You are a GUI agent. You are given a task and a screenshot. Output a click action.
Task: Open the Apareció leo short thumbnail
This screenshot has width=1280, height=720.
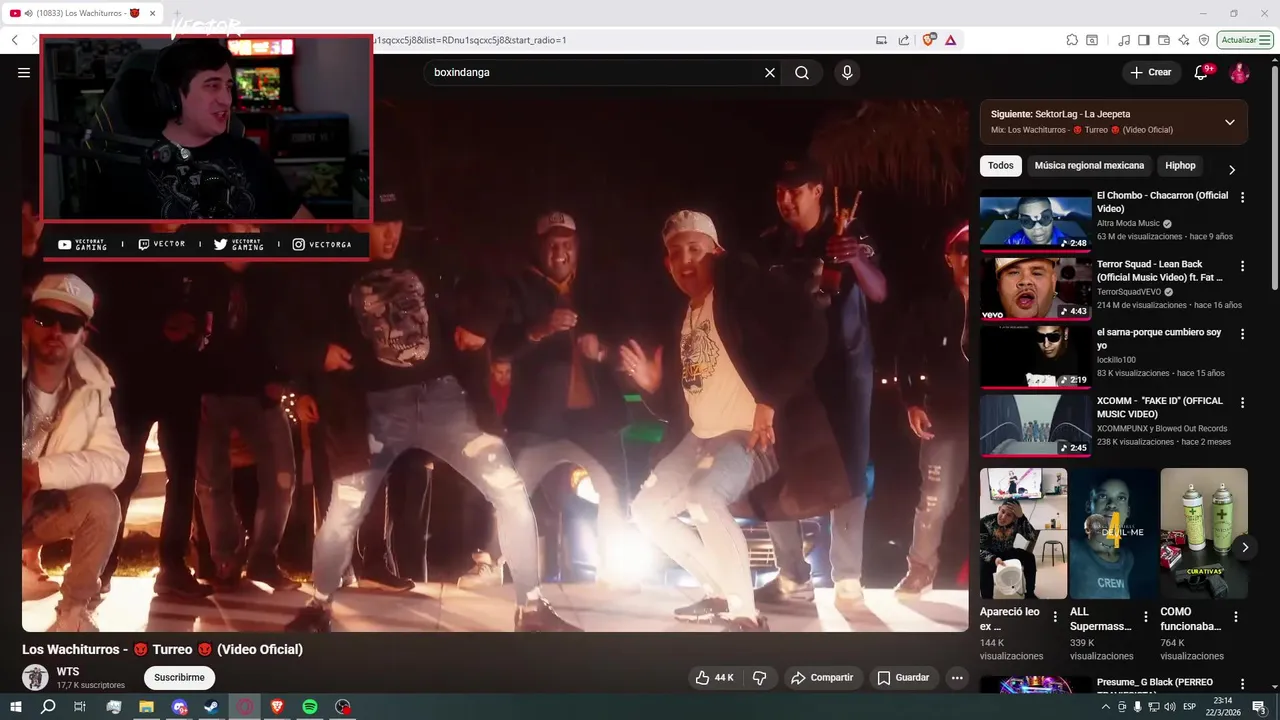pyautogui.click(x=1023, y=533)
